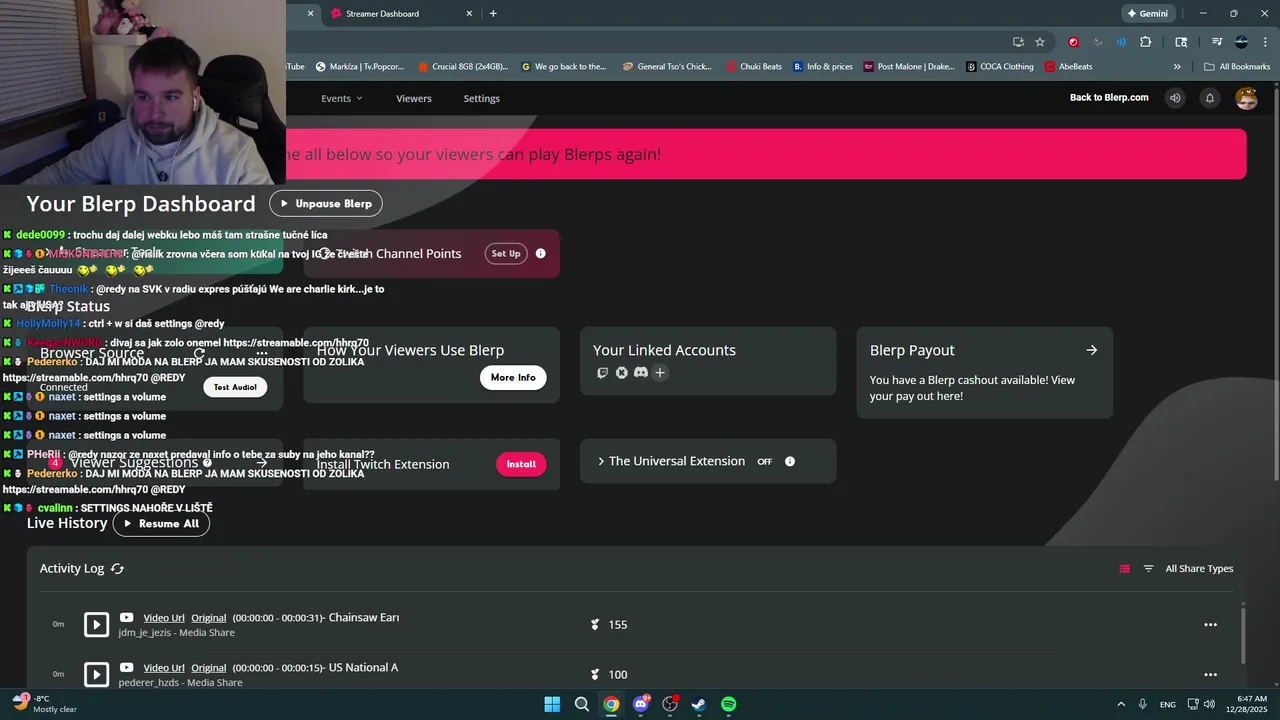
Task: Open Gemini button in Chrome
Action: point(1147,14)
